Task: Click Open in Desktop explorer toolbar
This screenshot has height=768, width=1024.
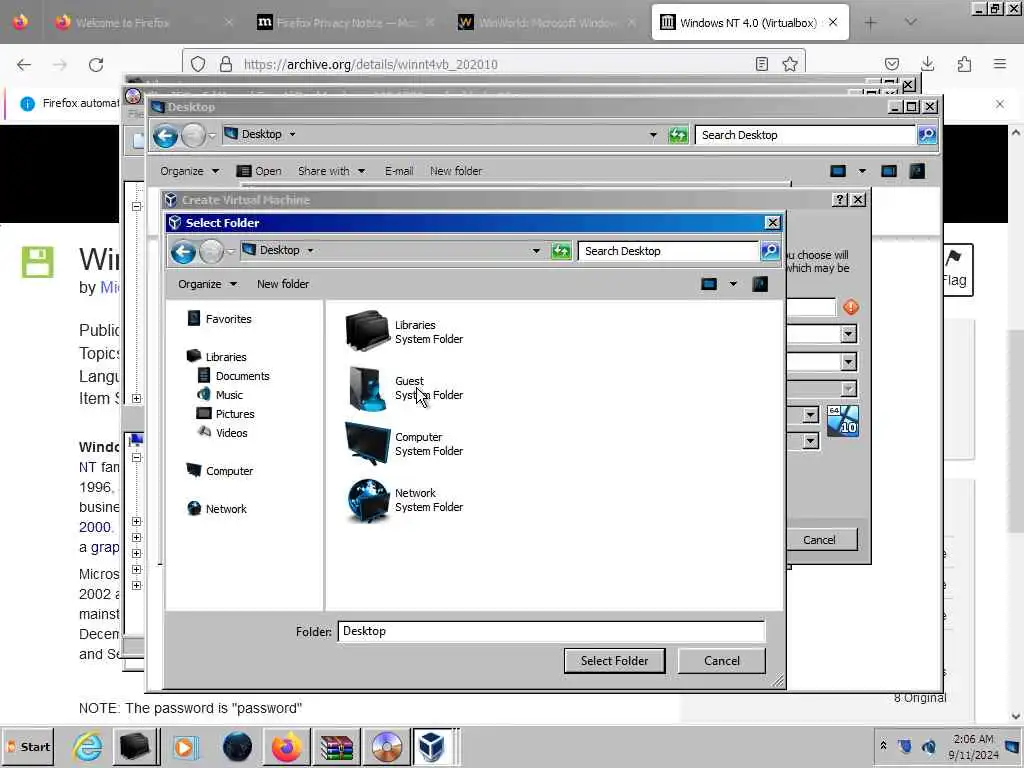Action: point(259,171)
